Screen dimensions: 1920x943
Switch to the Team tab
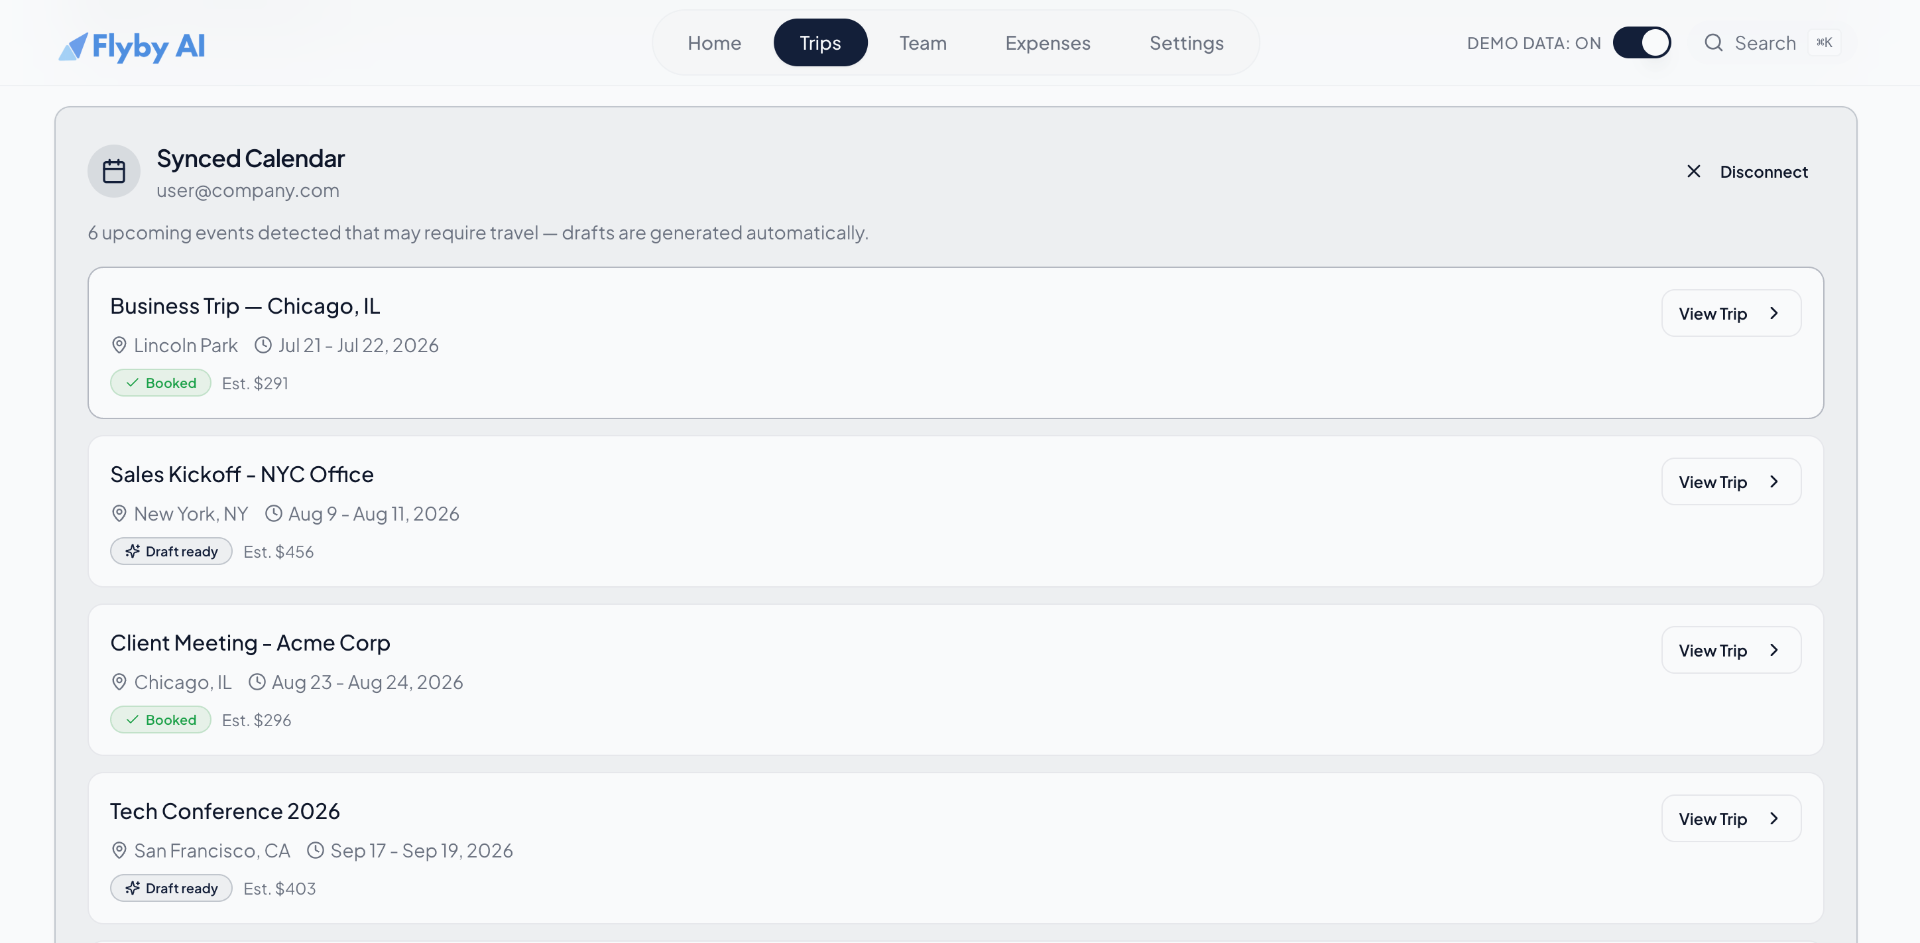pyautogui.click(x=922, y=43)
